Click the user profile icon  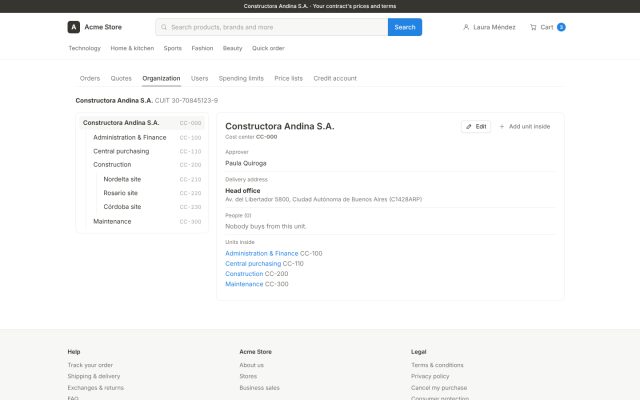pos(466,27)
